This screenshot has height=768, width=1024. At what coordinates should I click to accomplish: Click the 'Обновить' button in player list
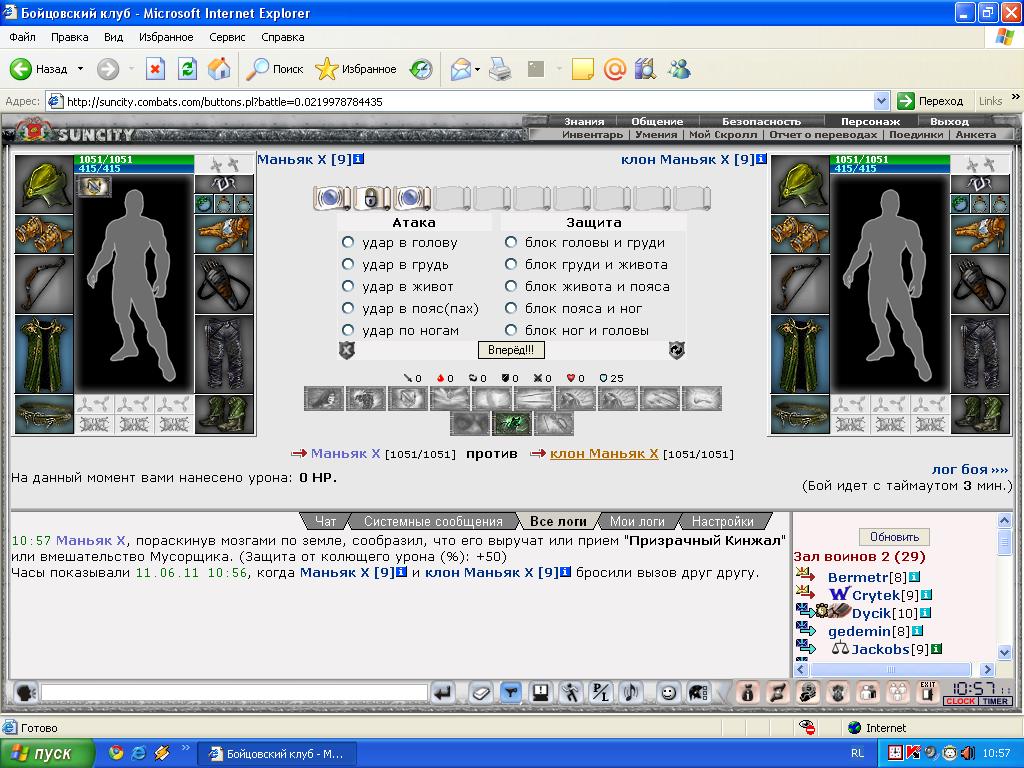tap(894, 537)
